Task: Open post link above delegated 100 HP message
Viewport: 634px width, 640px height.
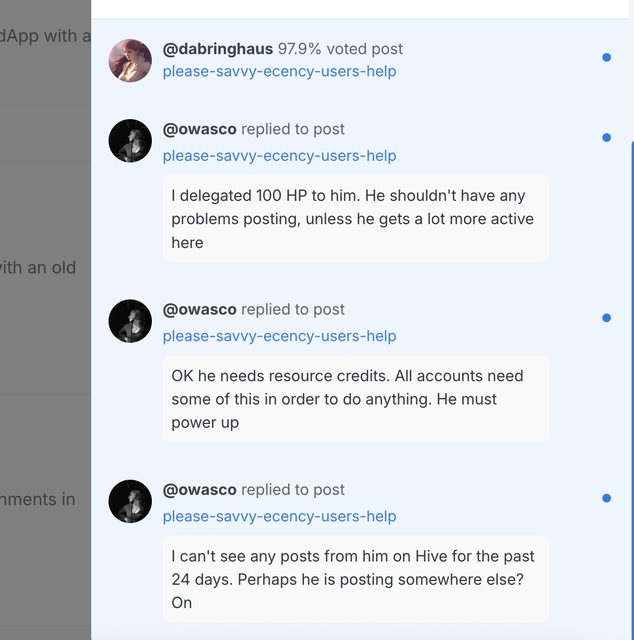Action: [279, 155]
